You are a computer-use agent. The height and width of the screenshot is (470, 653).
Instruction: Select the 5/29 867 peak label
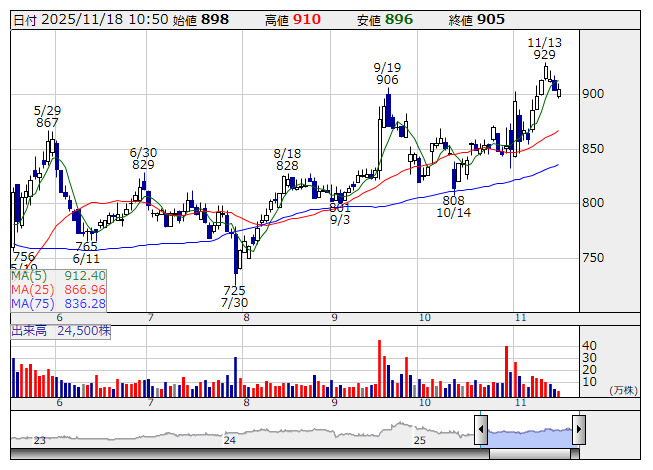point(47,117)
